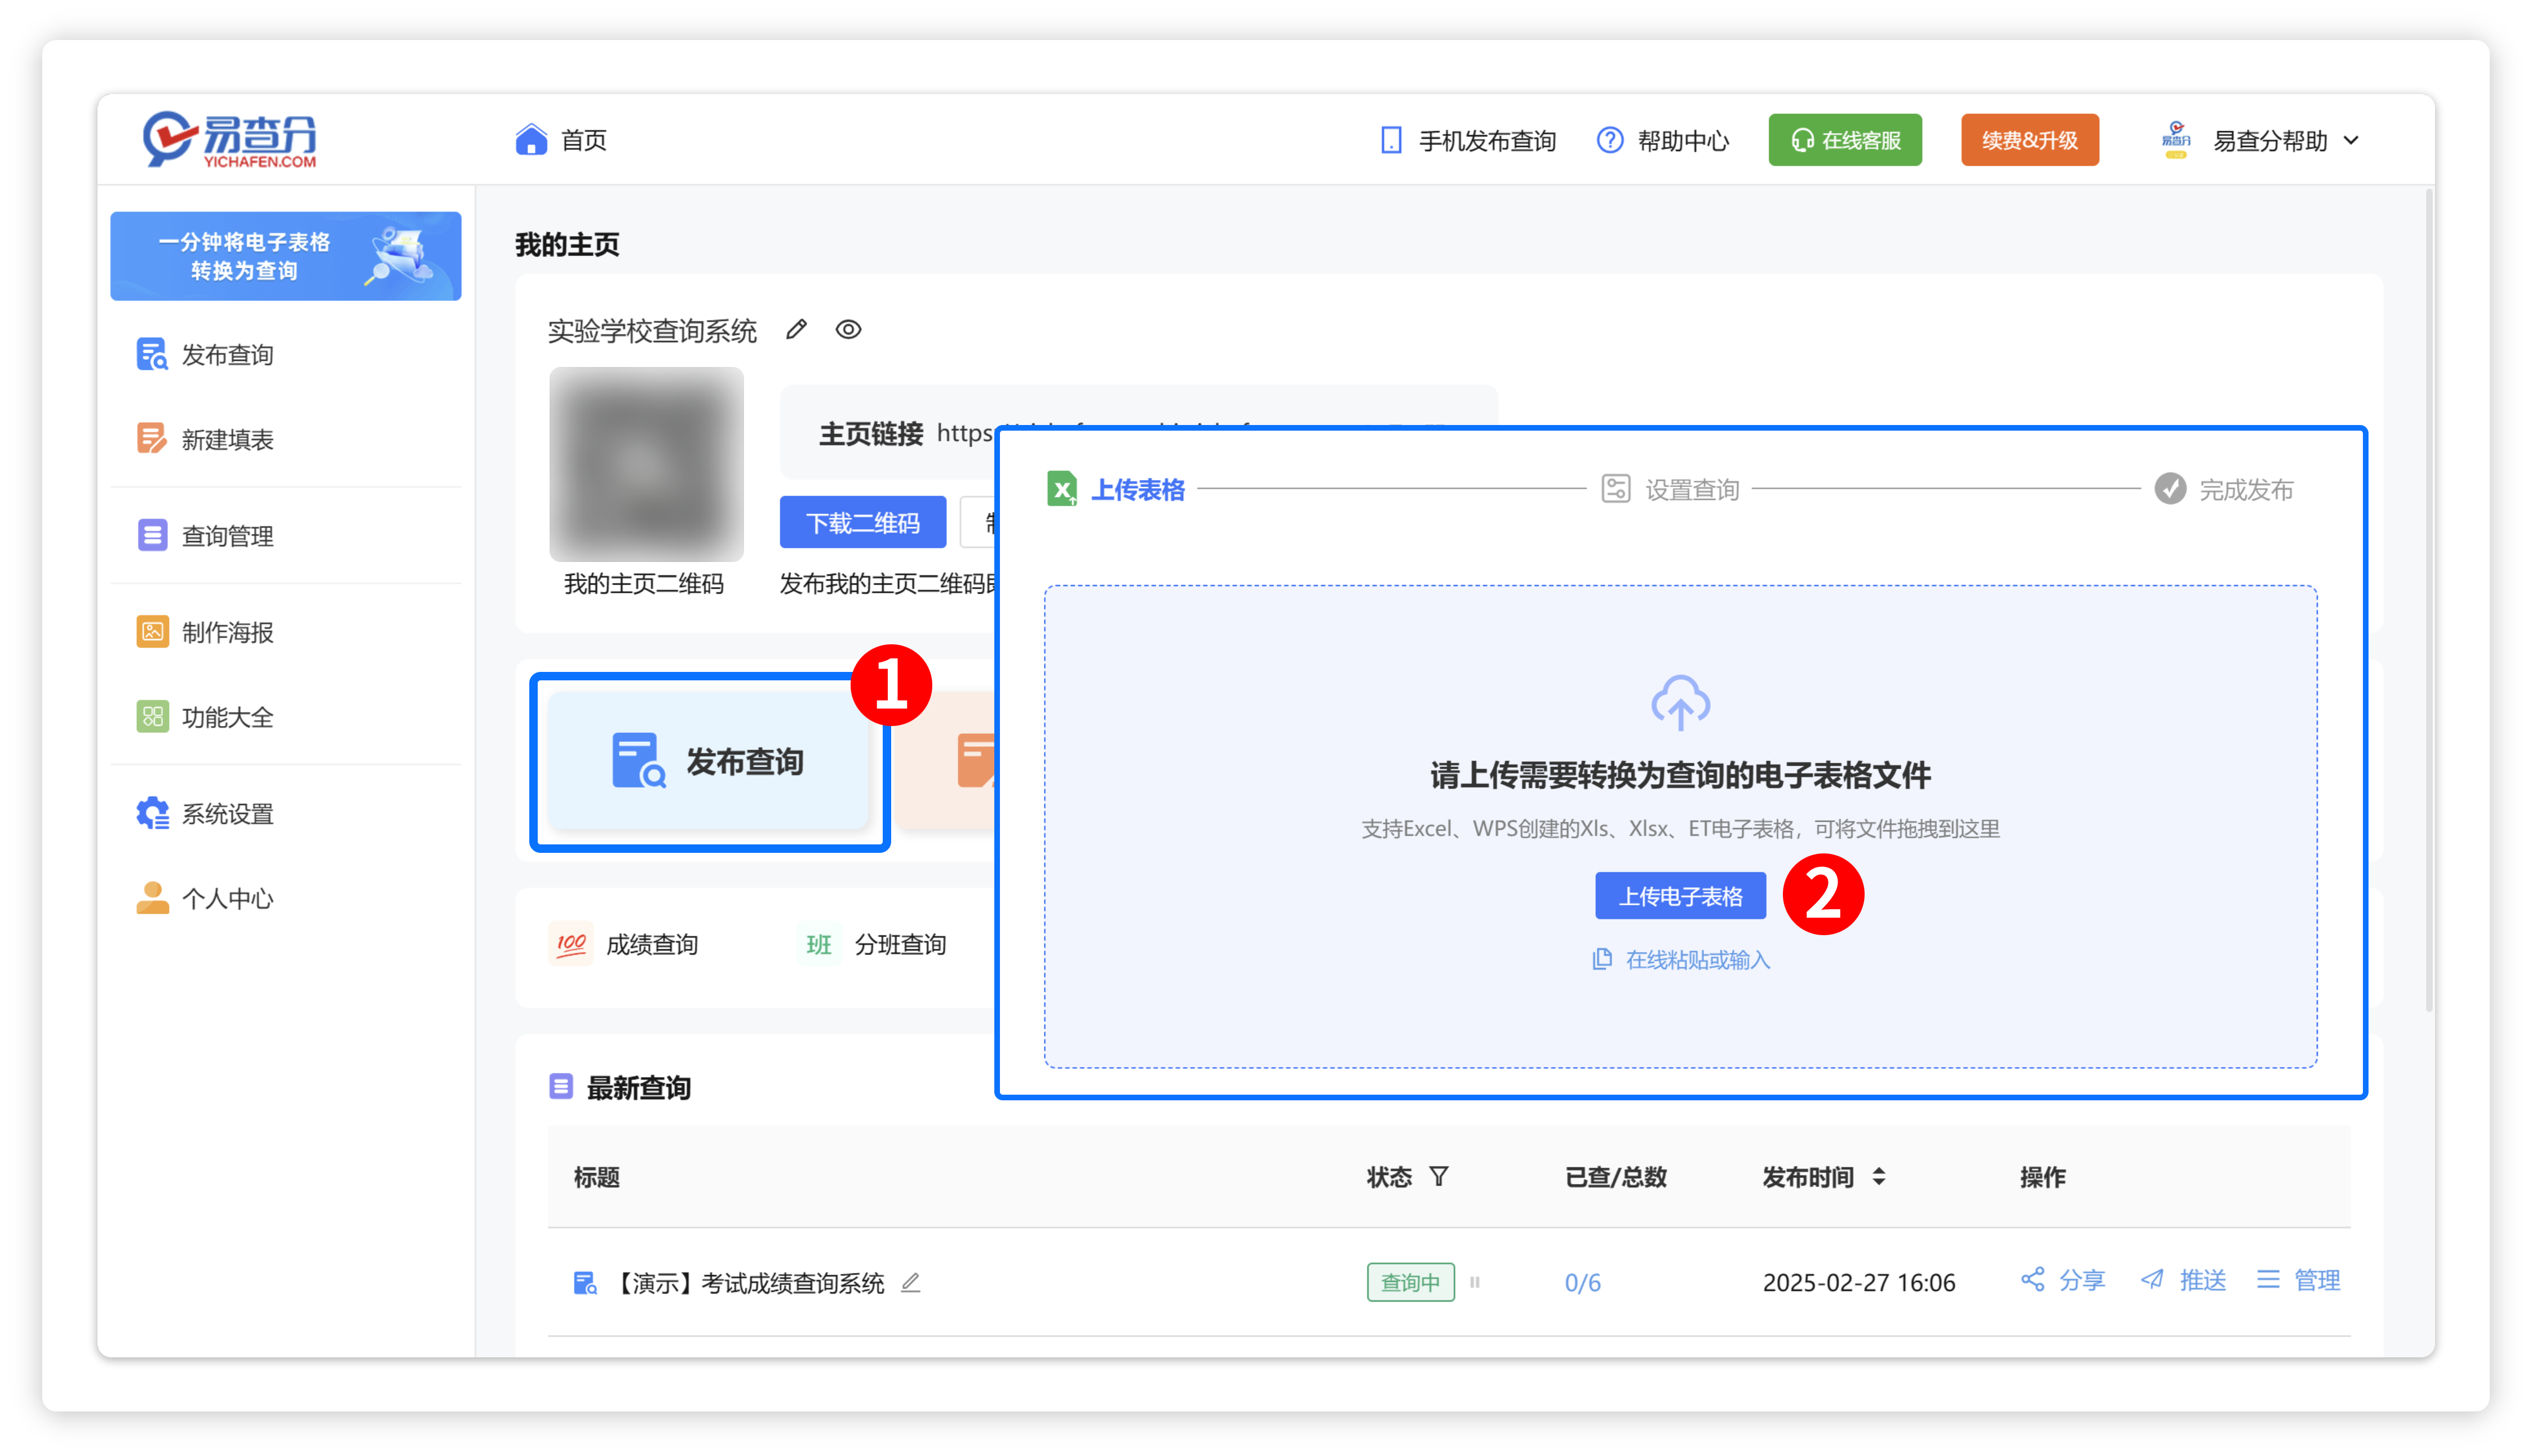Click the 上传电子表格 button
The image size is (2532, 1456).
tap(1680, 896)
